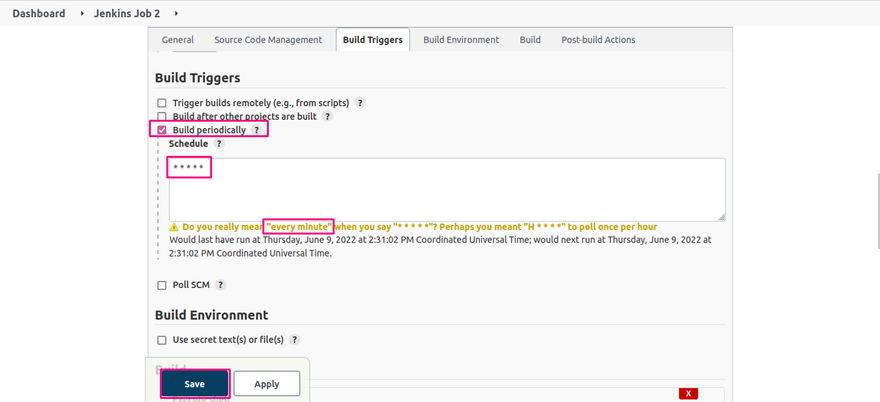The image size is (880, 402).
Task: Click the yellow warning triangle icon
Action: [174, 227]
